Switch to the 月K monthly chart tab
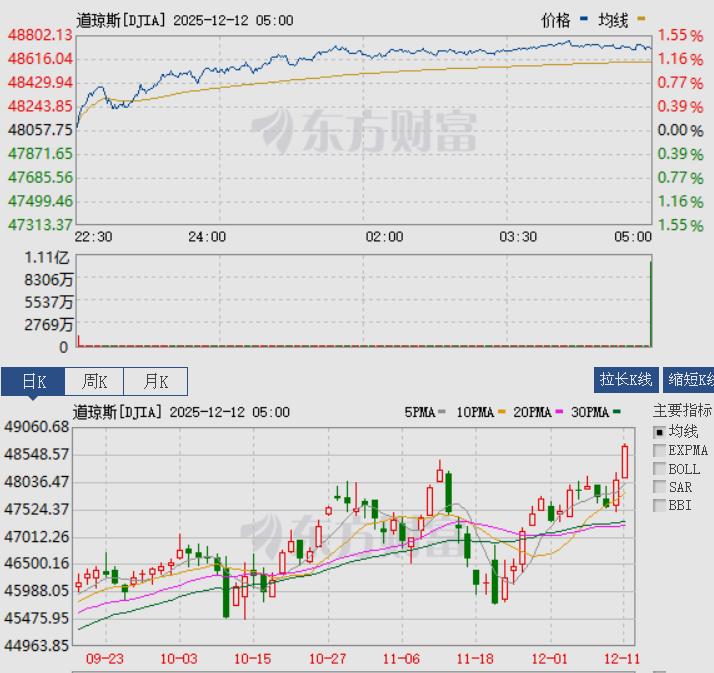 click(156, 381)
